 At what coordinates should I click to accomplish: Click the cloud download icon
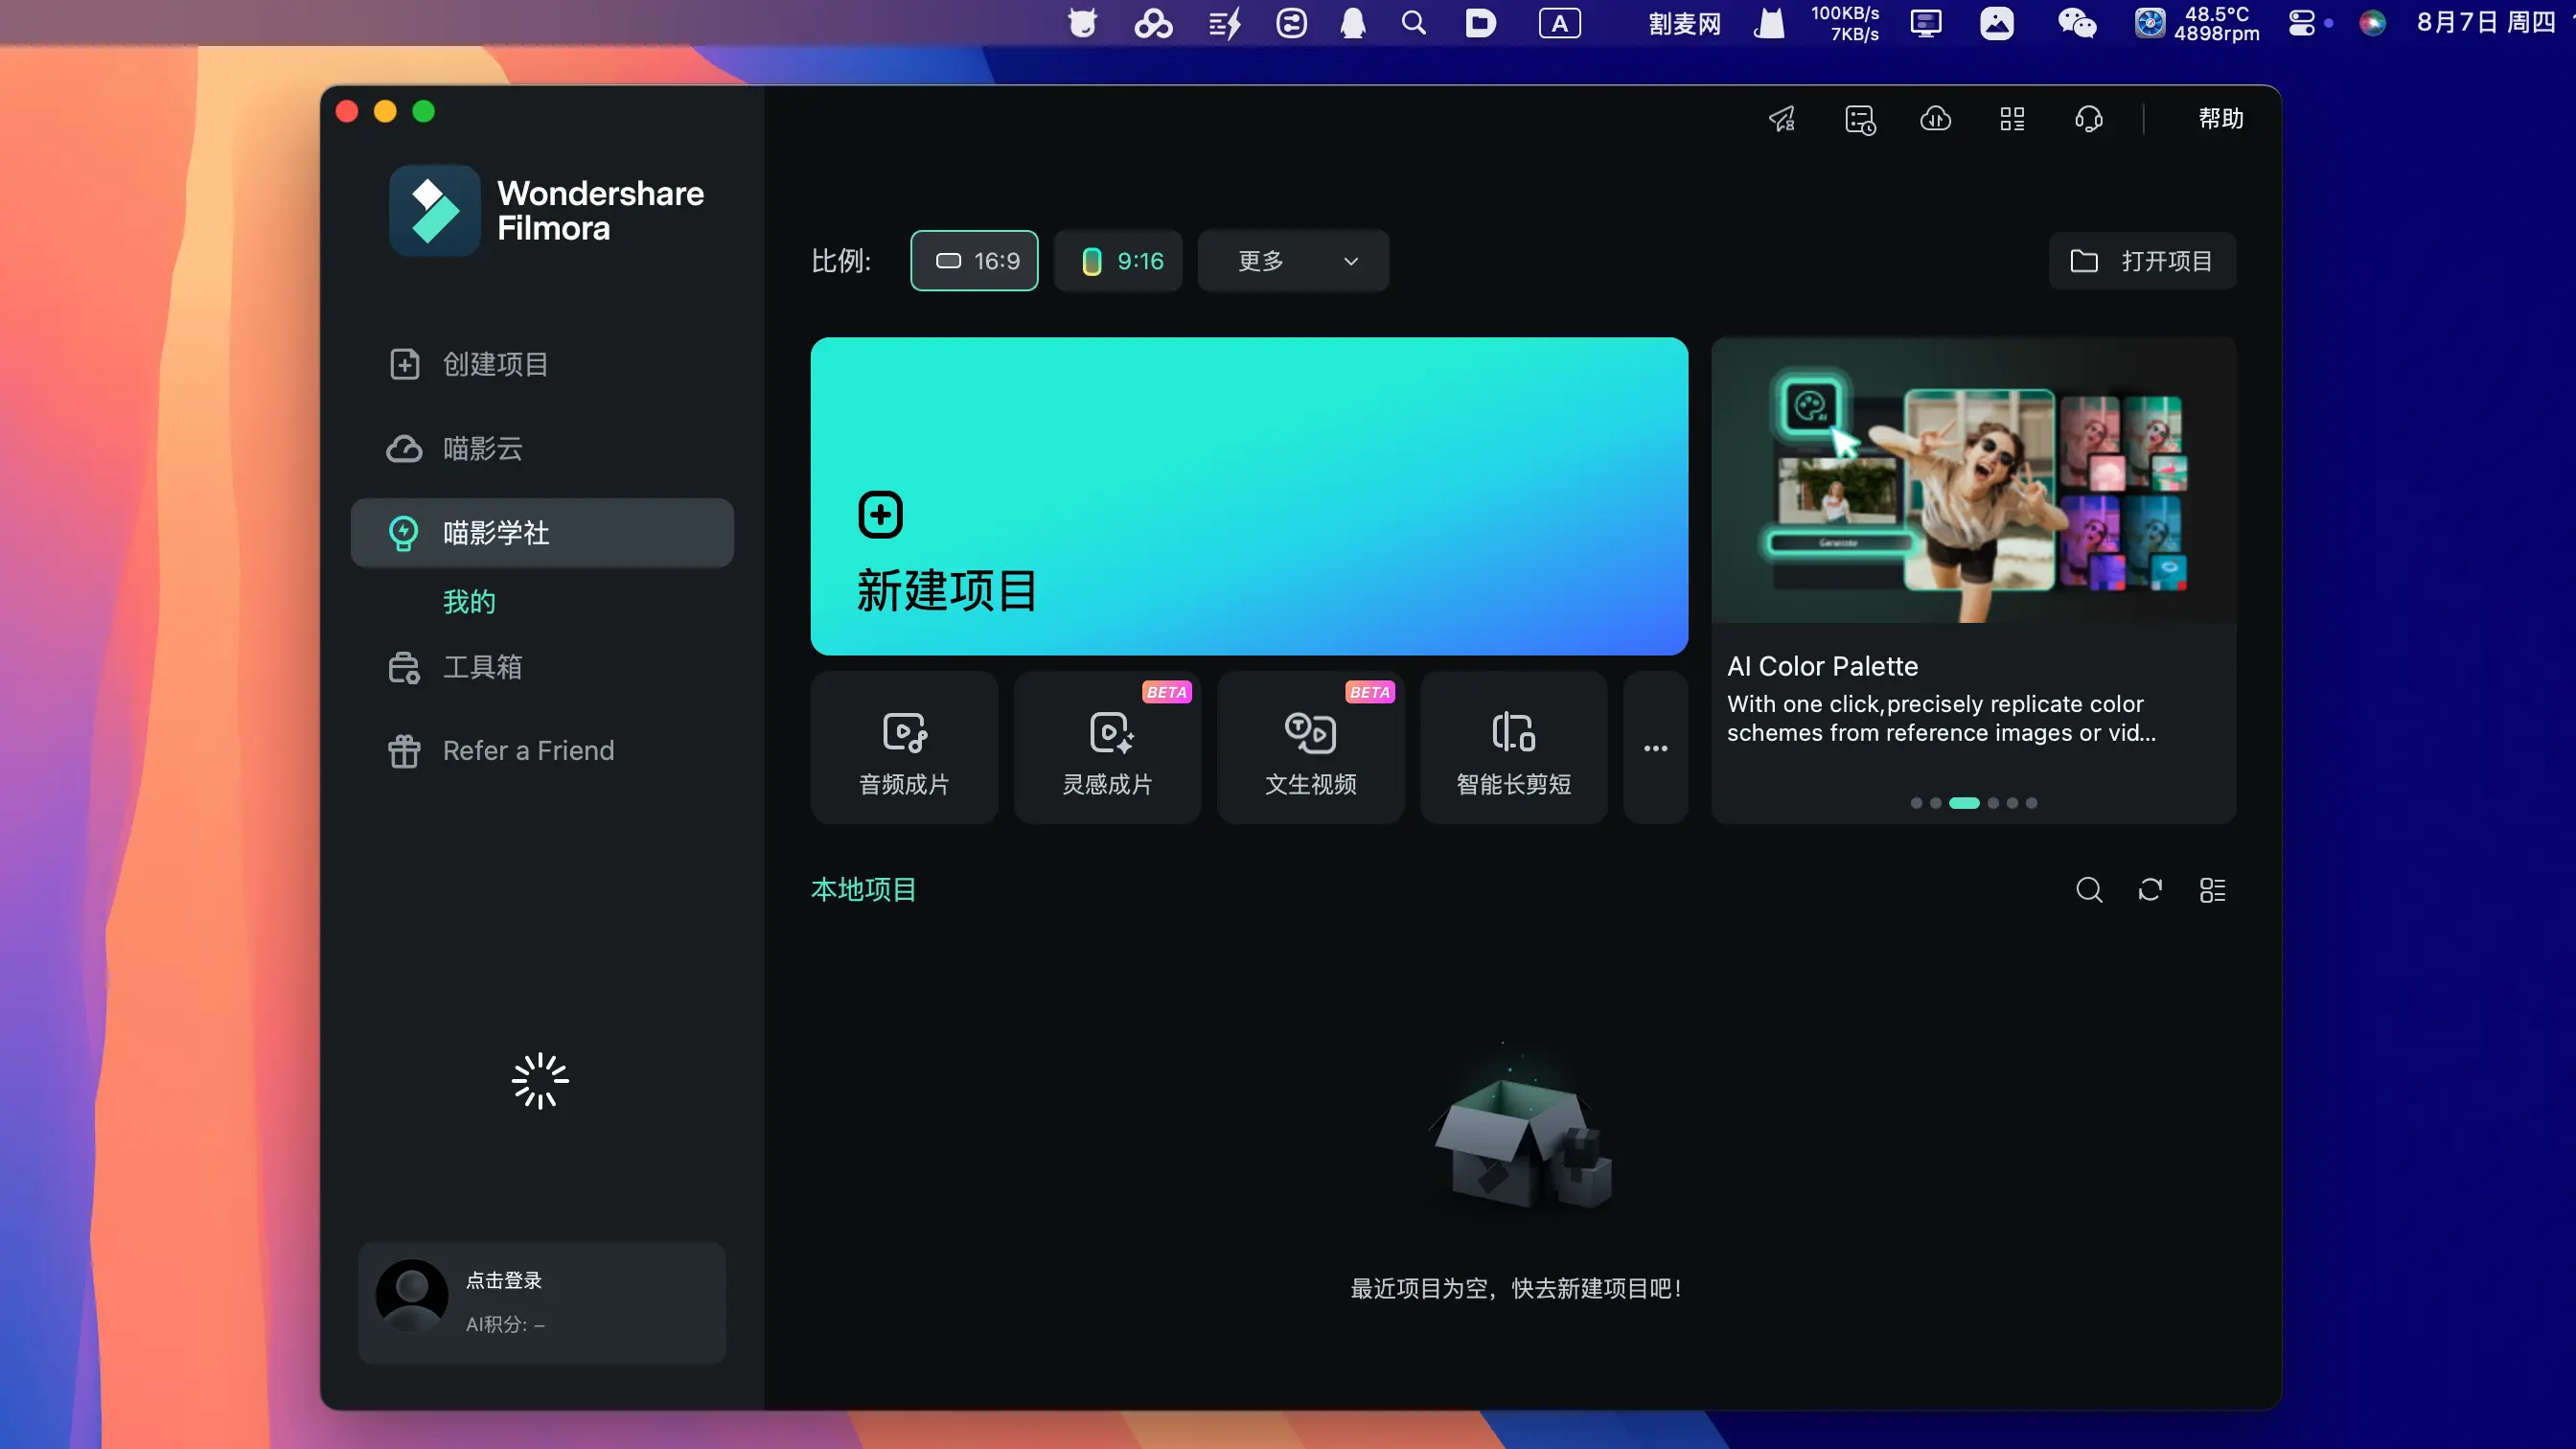click(1936, 119)
